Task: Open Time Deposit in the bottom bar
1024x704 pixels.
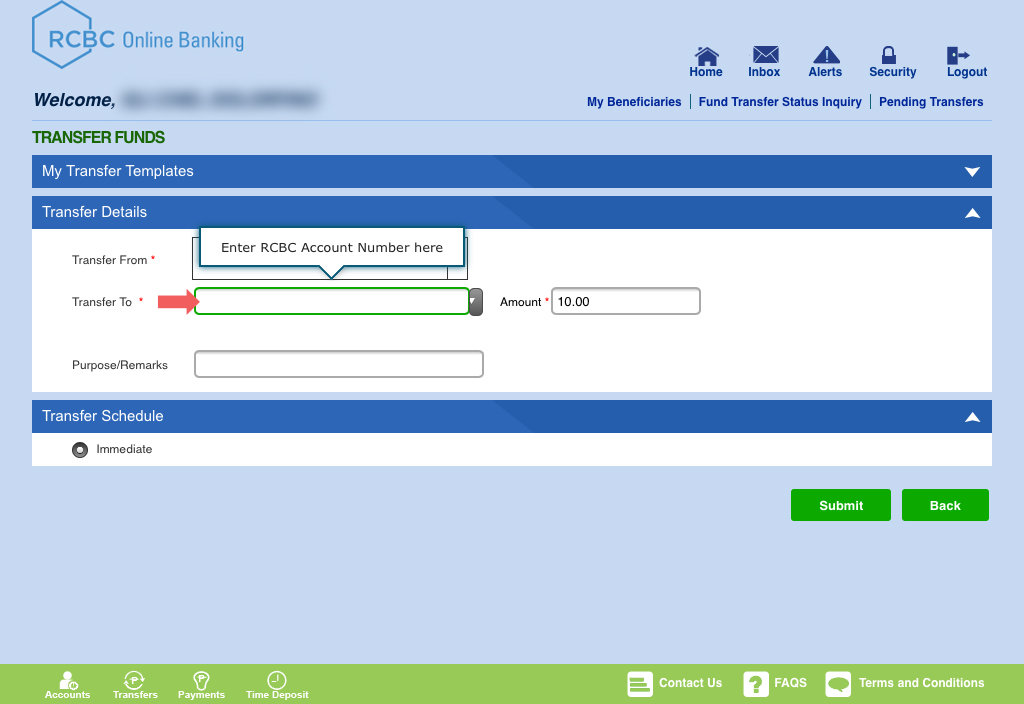Action: coord(277,685)
